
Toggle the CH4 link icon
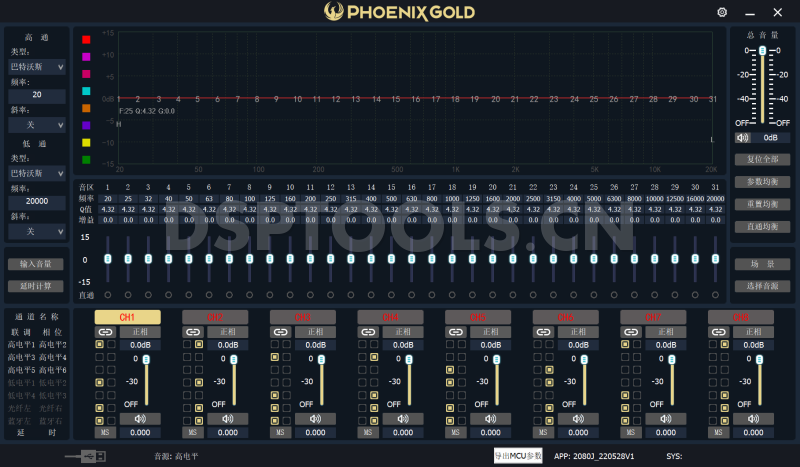(368, 332)
